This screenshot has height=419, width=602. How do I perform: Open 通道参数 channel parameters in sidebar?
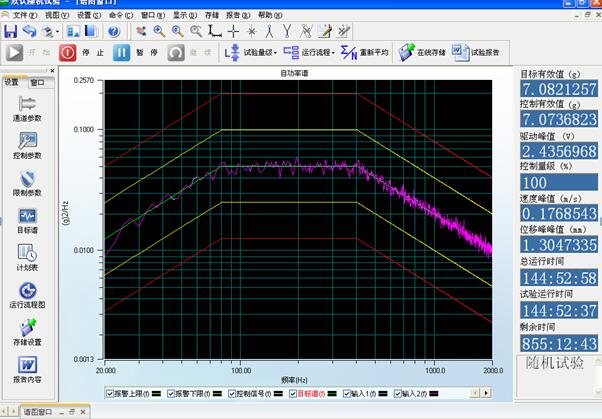[x=27, y=109]
